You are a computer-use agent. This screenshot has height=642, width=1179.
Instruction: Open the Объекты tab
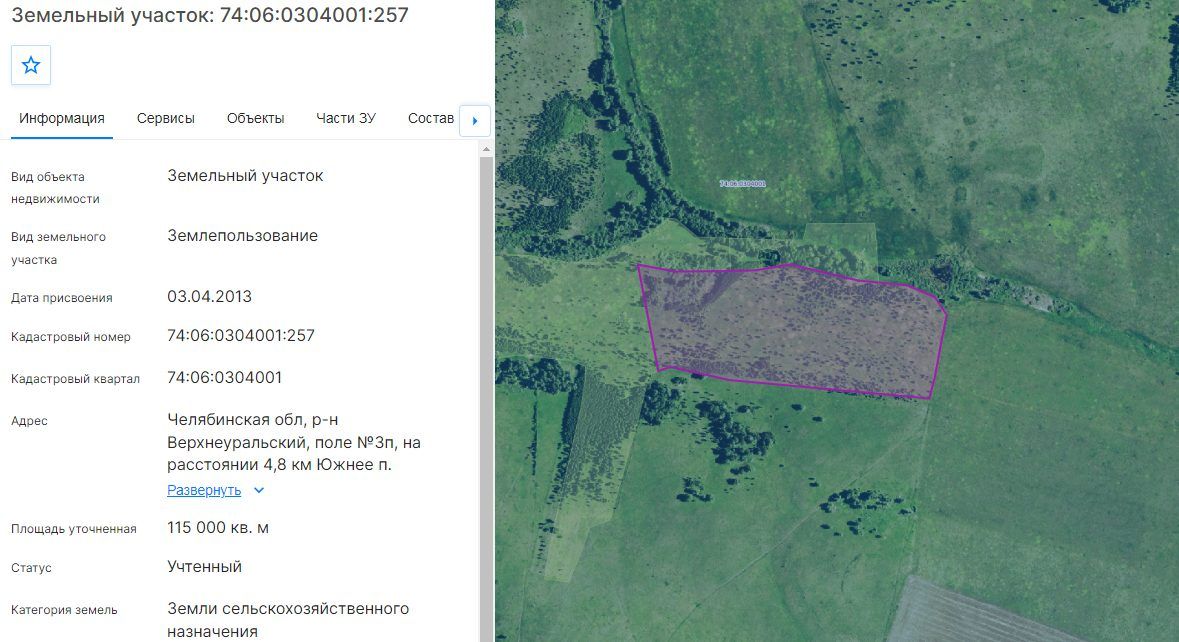coord(256,119)
